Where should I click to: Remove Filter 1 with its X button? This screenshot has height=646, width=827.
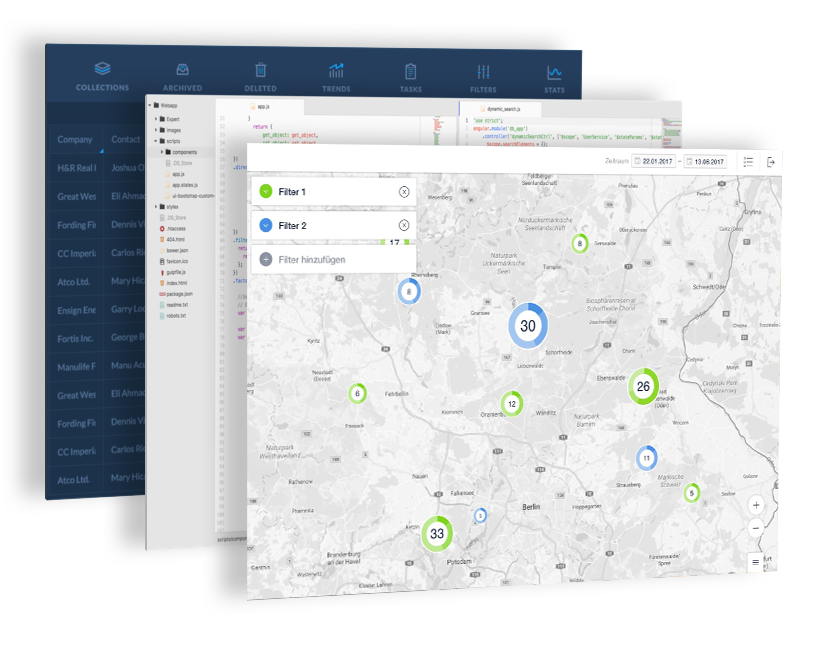[x=404, y=191]
